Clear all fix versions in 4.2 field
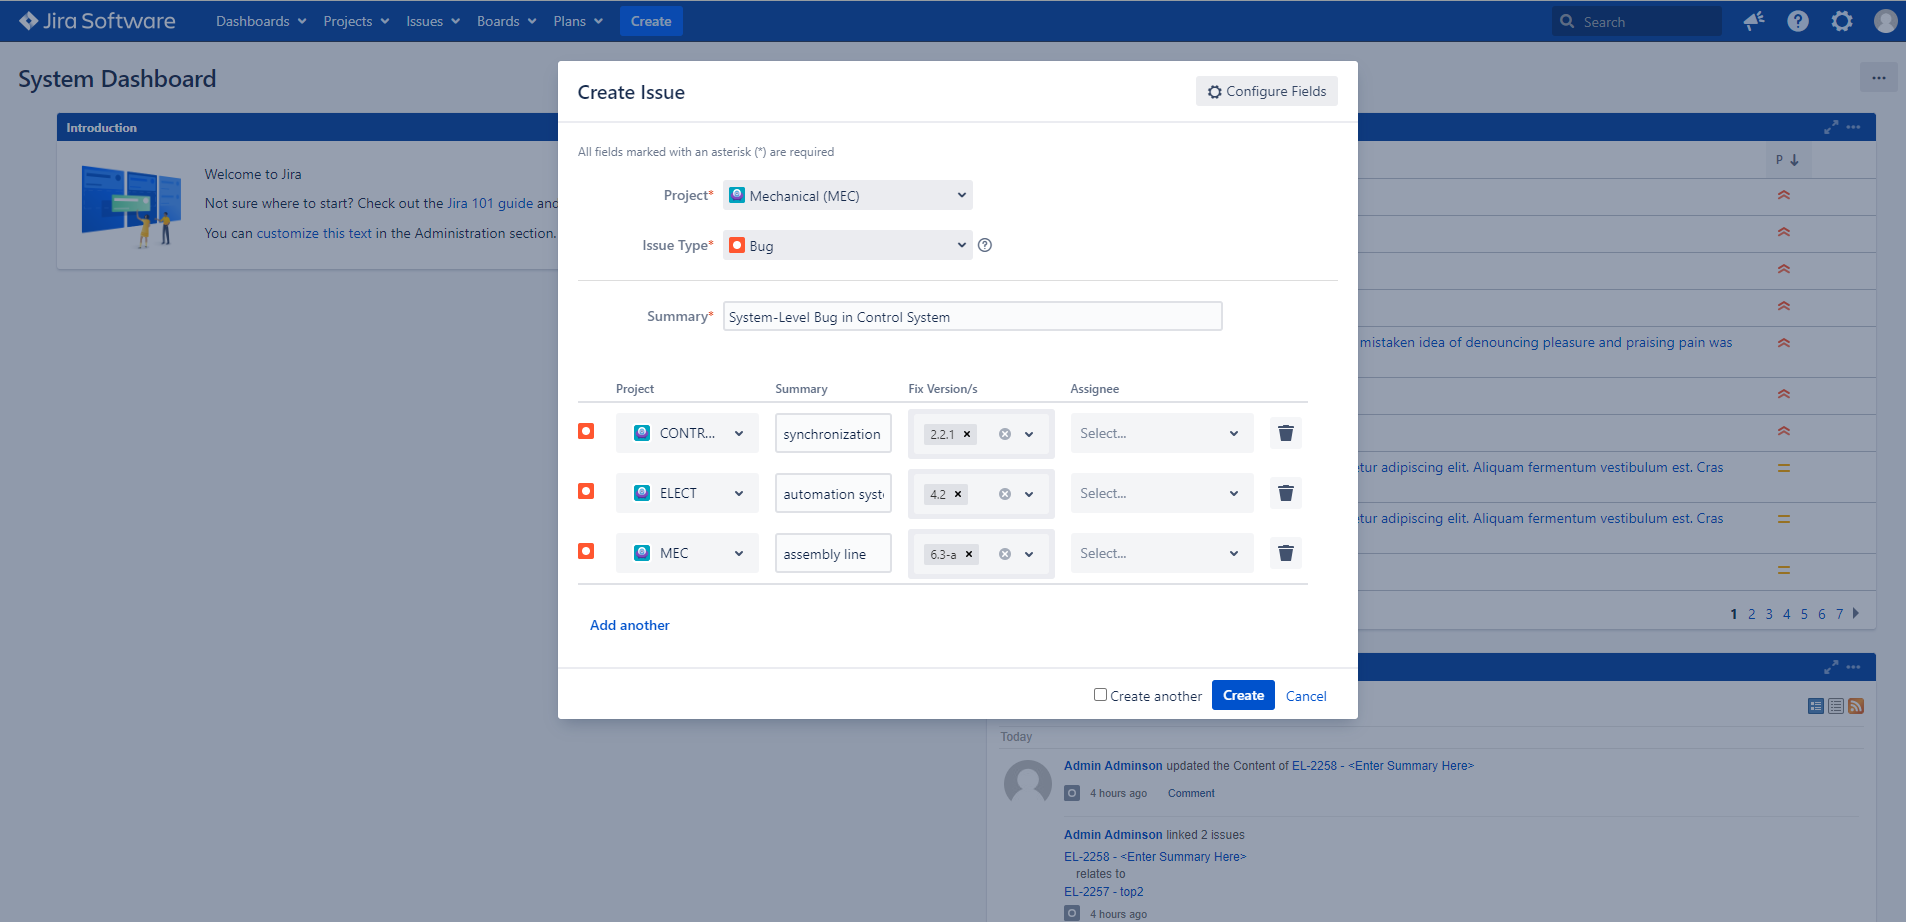This screenshot has width=1906, height=922. [1005, 494]
